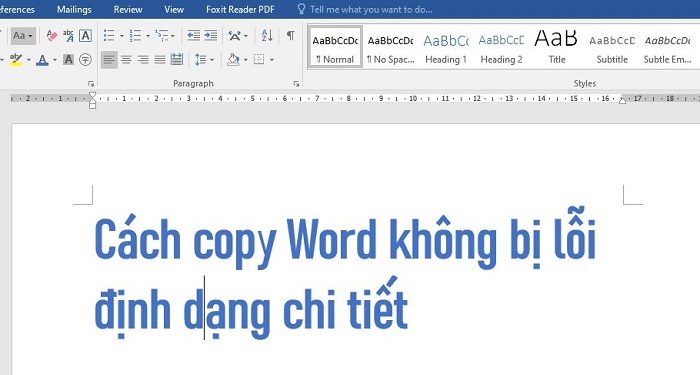700x375 pixels.
Task: Open the borders dropdown arrow
Action: [x=271, y=60]
